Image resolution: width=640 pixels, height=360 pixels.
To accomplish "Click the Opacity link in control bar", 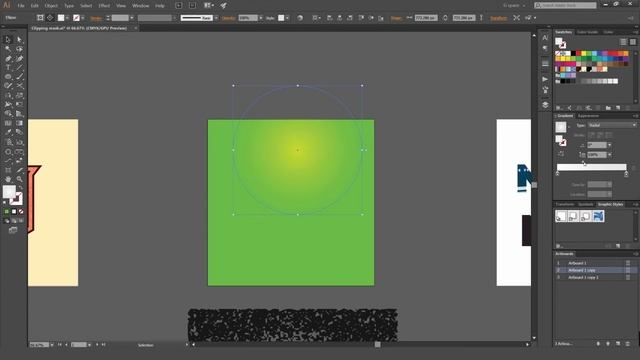I will [229, 18].
